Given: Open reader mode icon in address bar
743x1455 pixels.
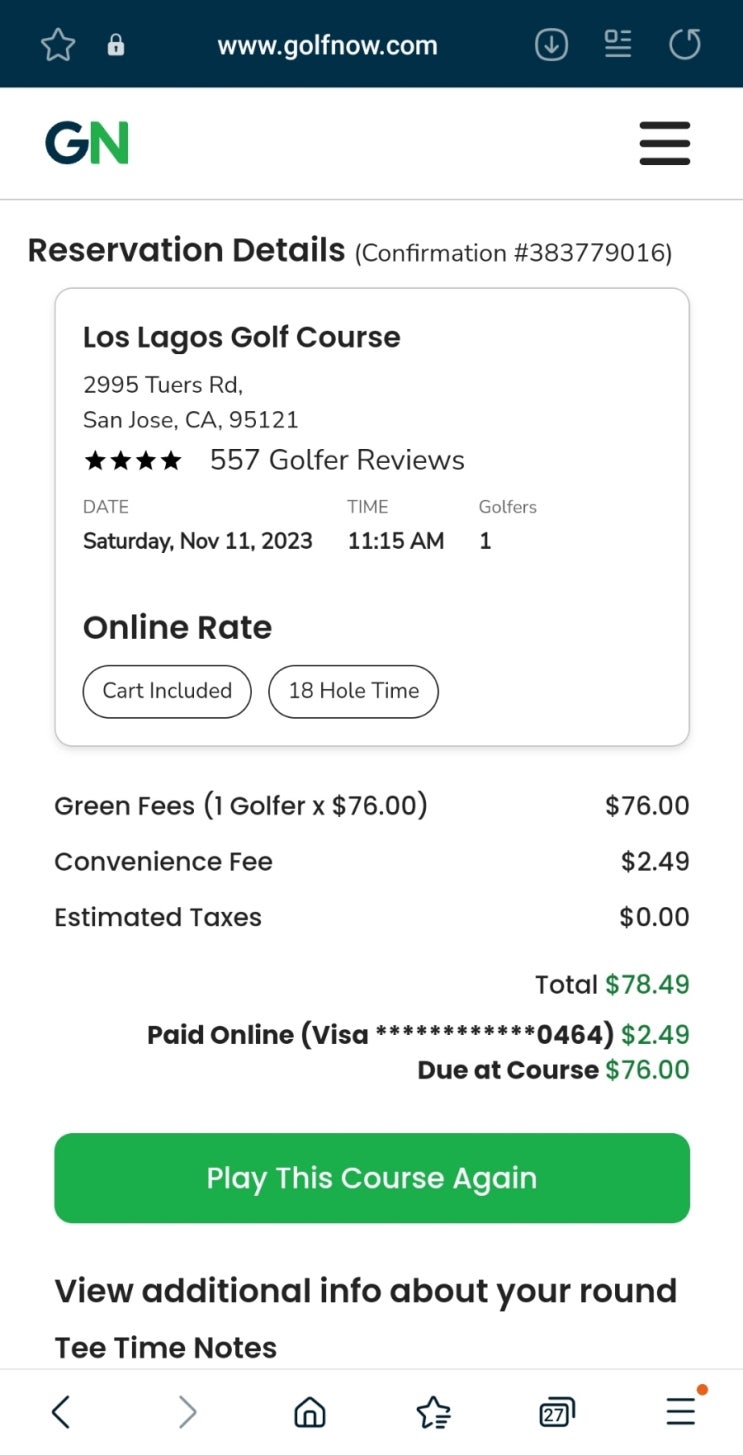Looking at the screenshot, I should 618,44.
